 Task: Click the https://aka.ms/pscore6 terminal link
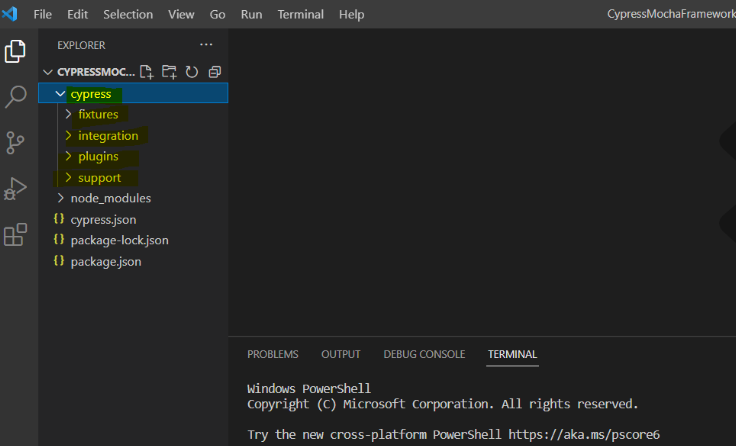click(x=584, y=434)
